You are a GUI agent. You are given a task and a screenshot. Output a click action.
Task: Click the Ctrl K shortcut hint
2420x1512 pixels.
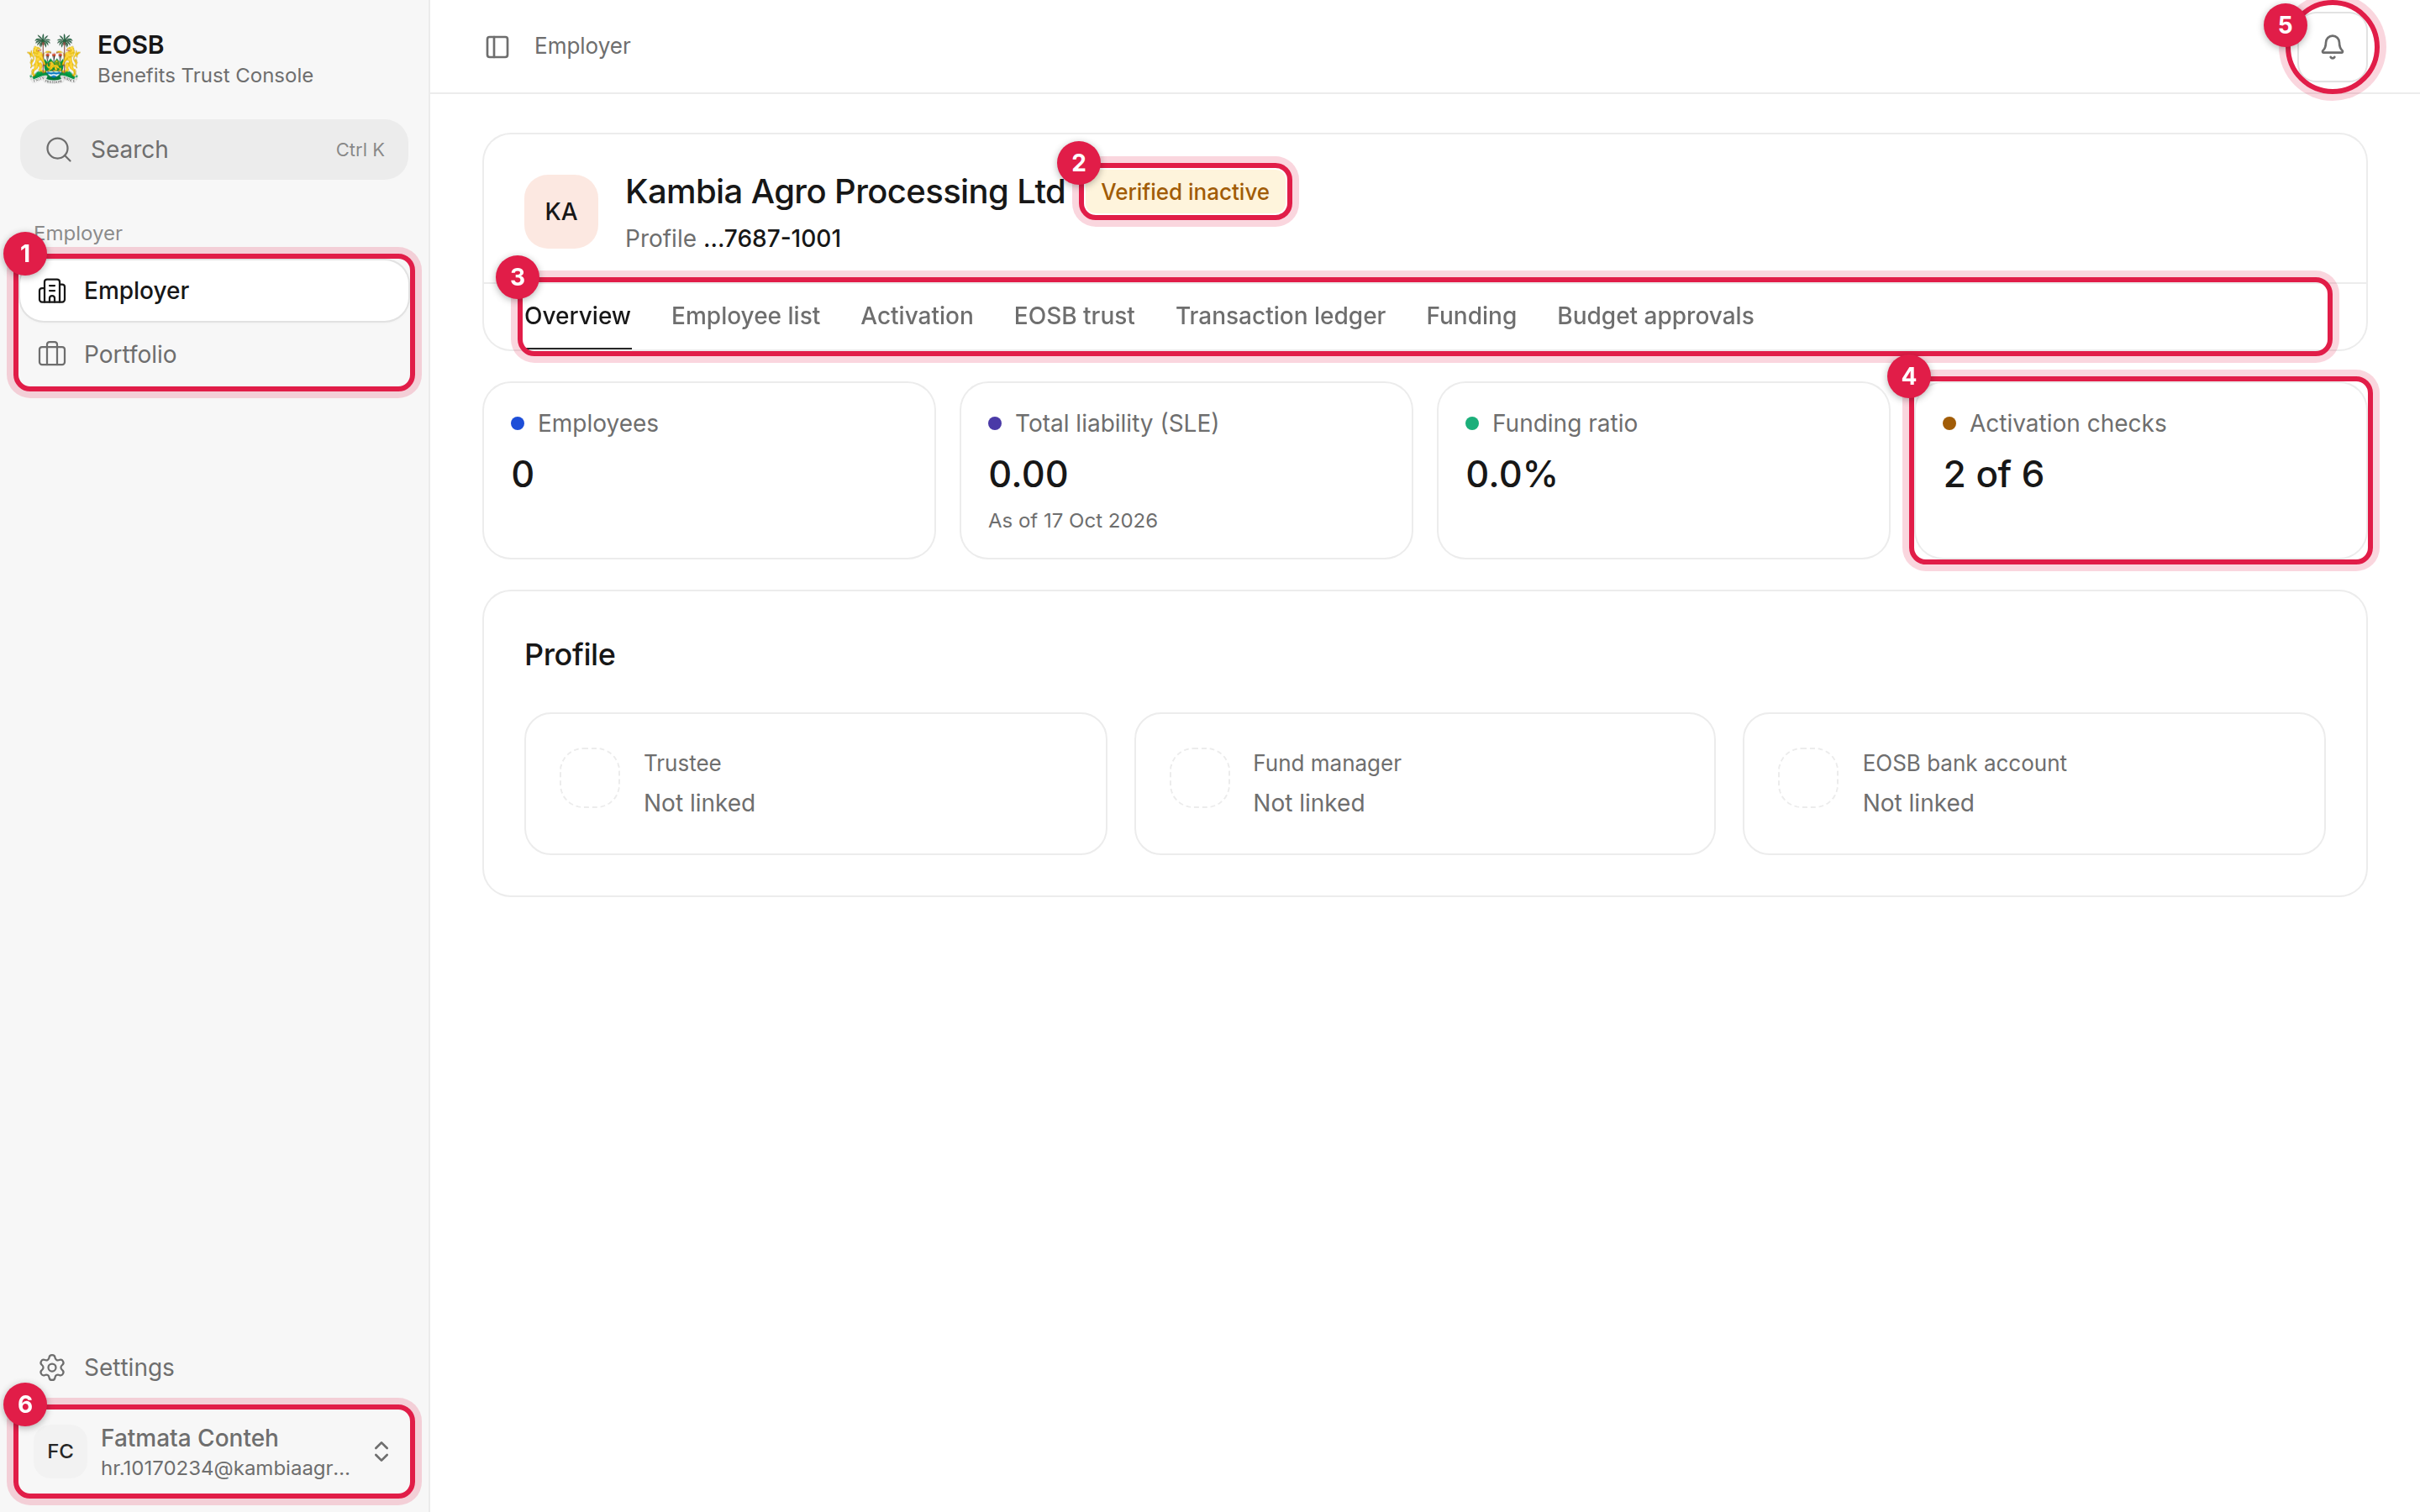pyautogui.click(x=360, y=150)
